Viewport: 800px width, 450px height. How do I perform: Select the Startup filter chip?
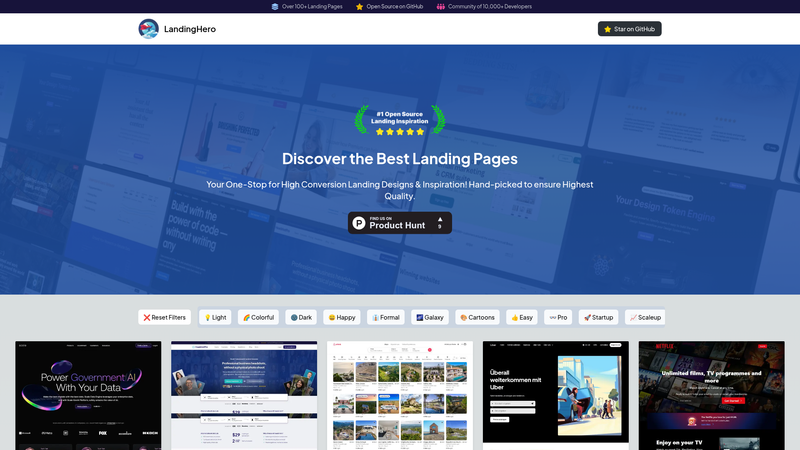pos(598,317)
